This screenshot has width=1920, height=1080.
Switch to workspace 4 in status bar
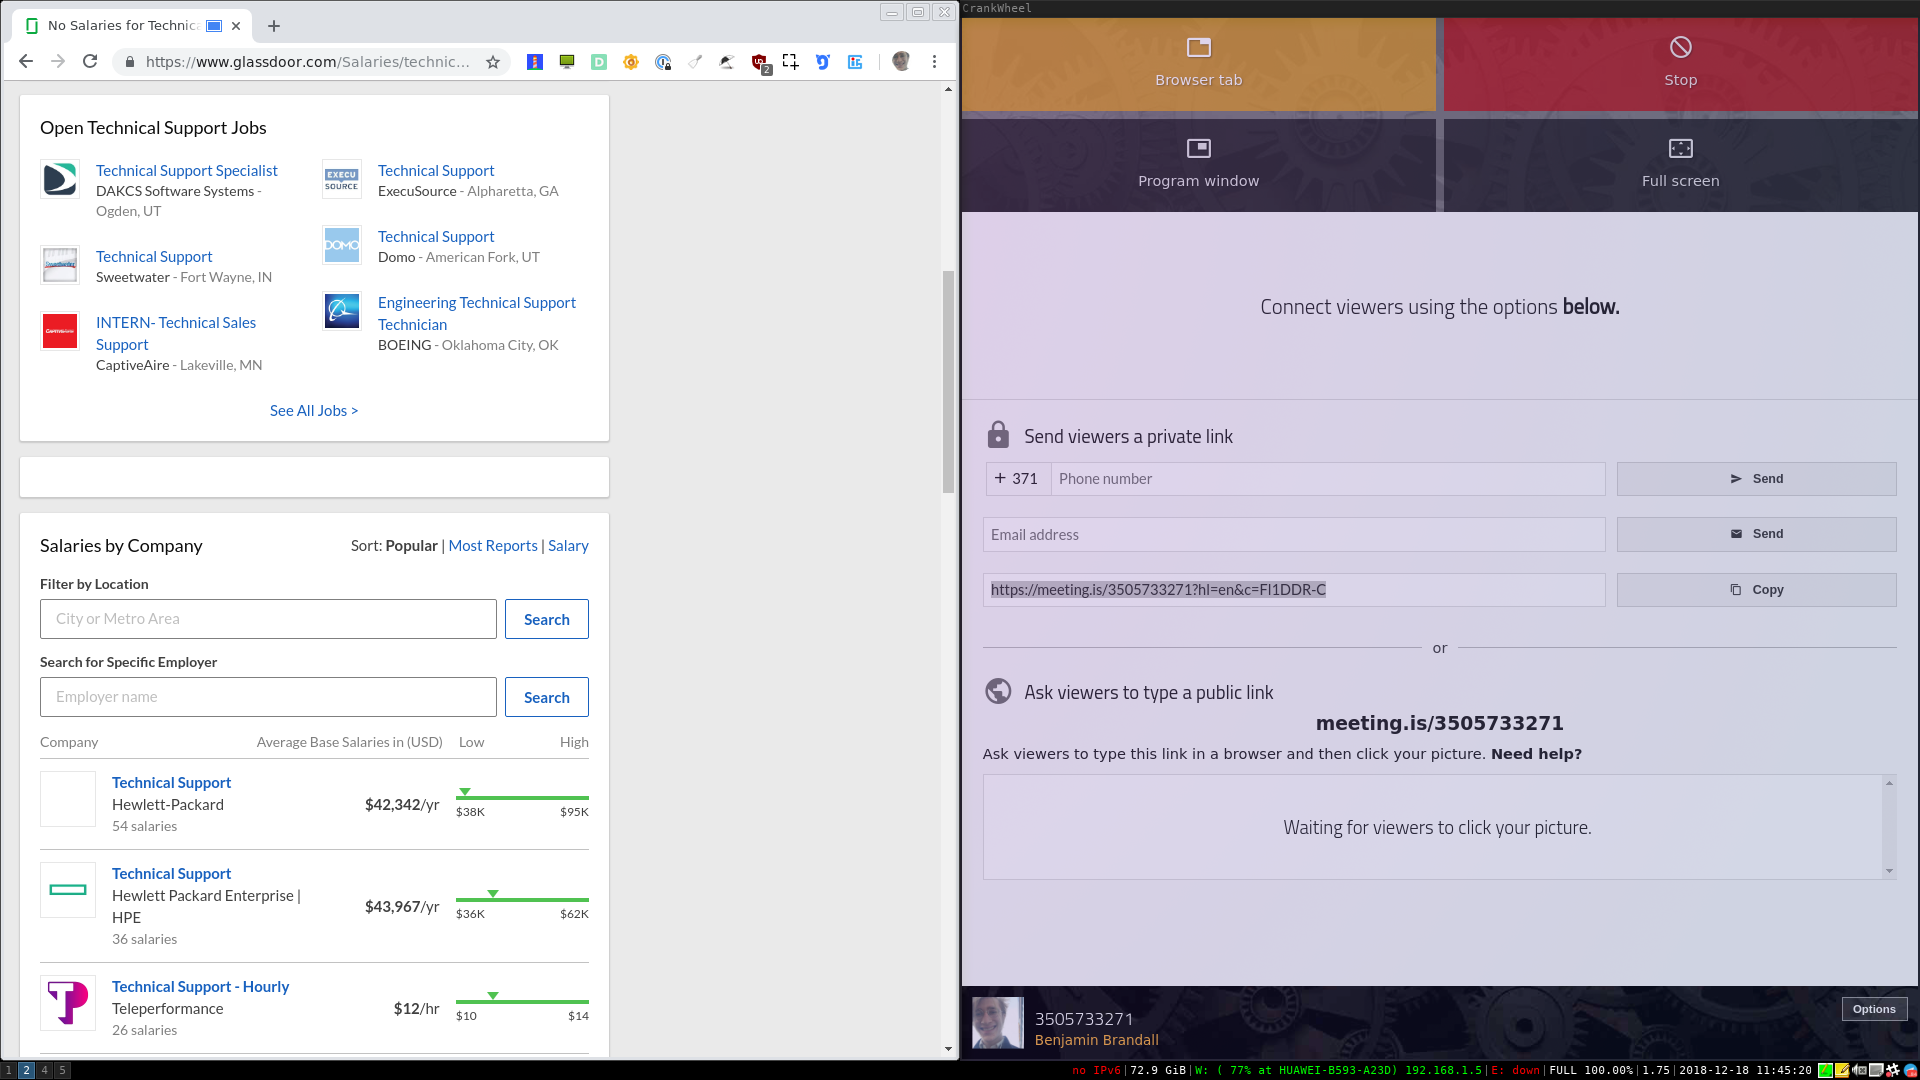click(x=44, y=1070)
